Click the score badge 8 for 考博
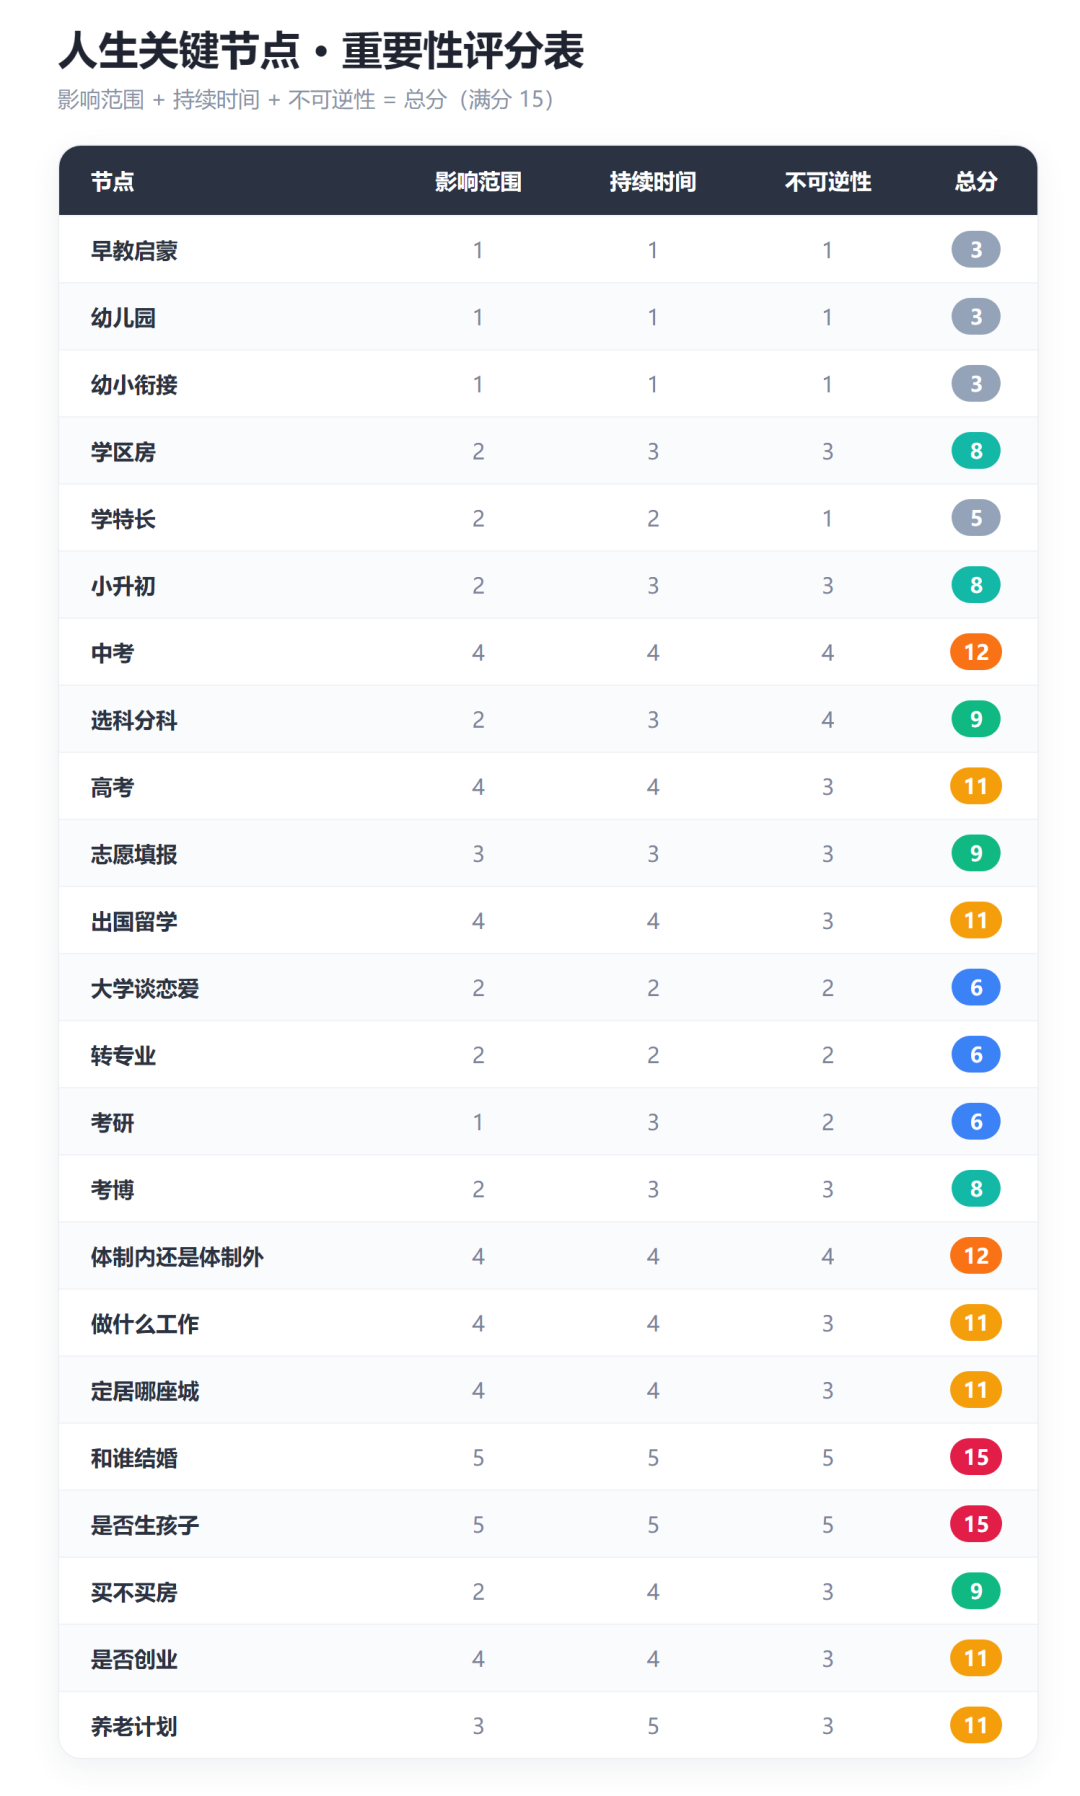Screen dimensions: 1080x1796 tap(976, 1188)
